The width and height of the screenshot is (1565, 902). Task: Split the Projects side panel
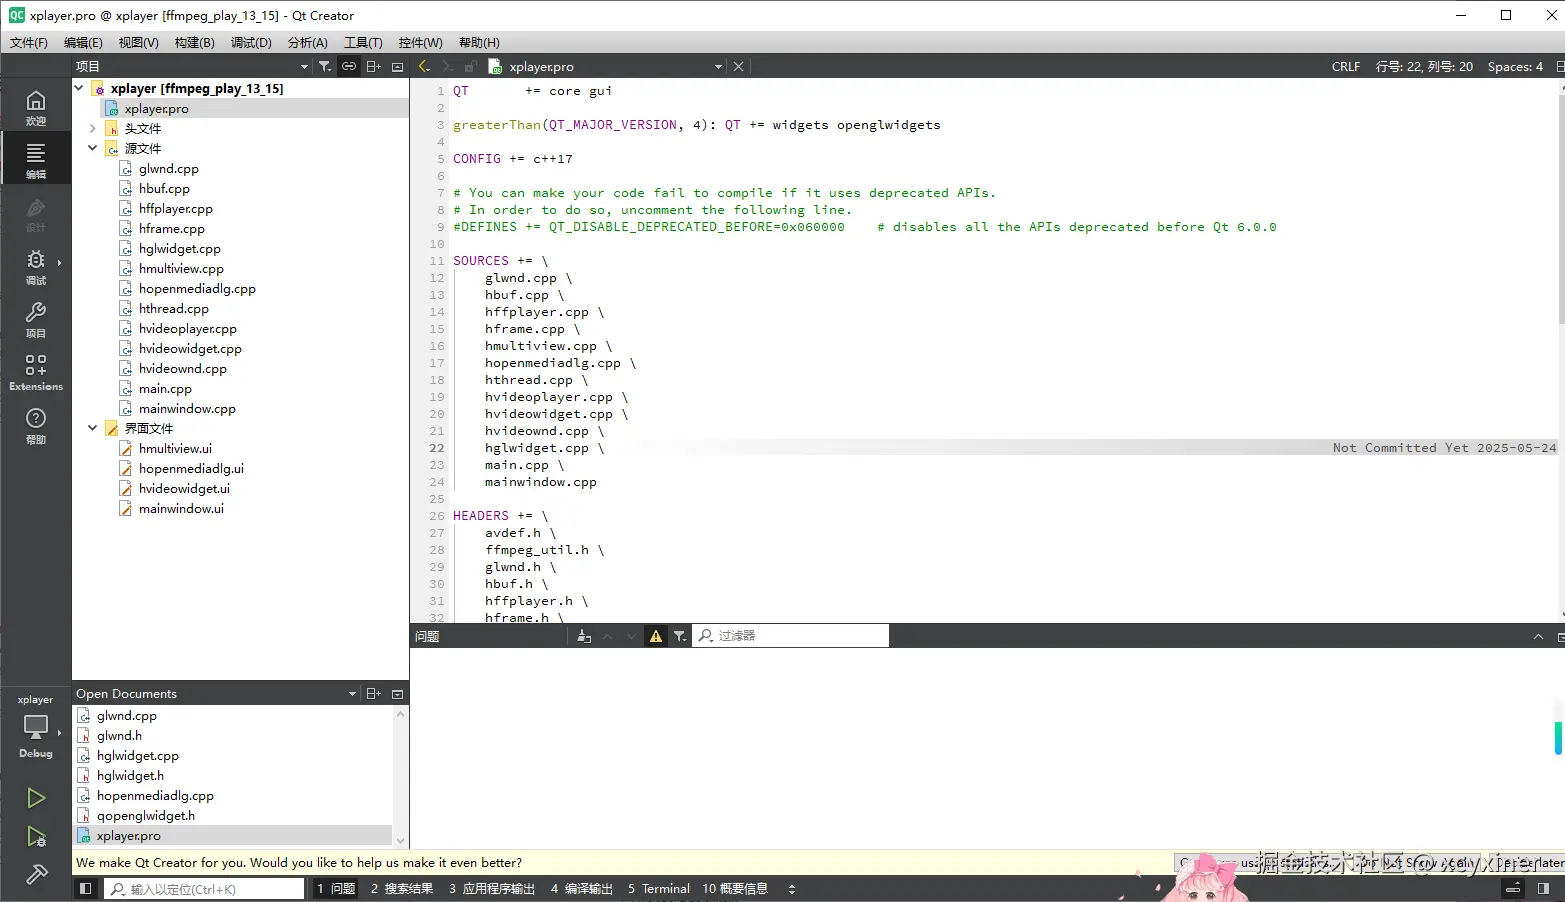click(x=373, y=66)
